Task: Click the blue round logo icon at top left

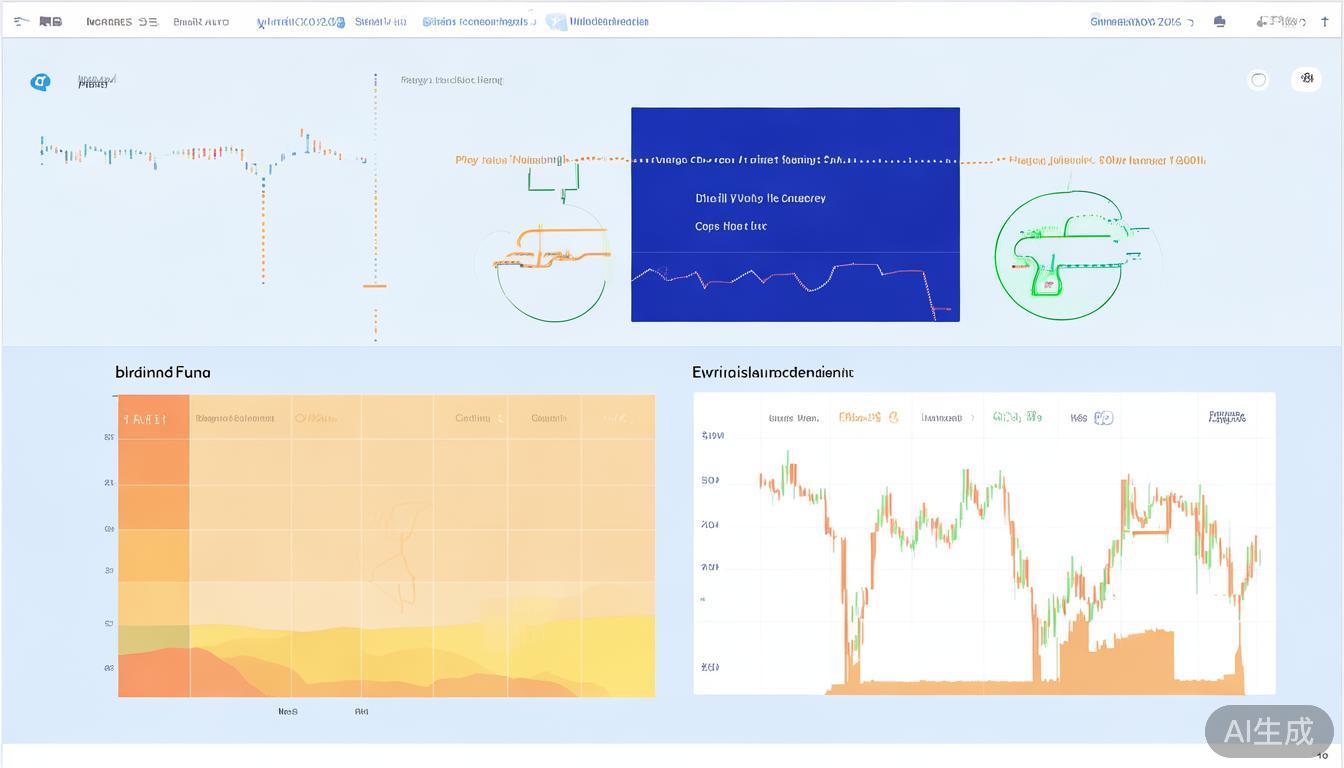Action: click(40, 82)
